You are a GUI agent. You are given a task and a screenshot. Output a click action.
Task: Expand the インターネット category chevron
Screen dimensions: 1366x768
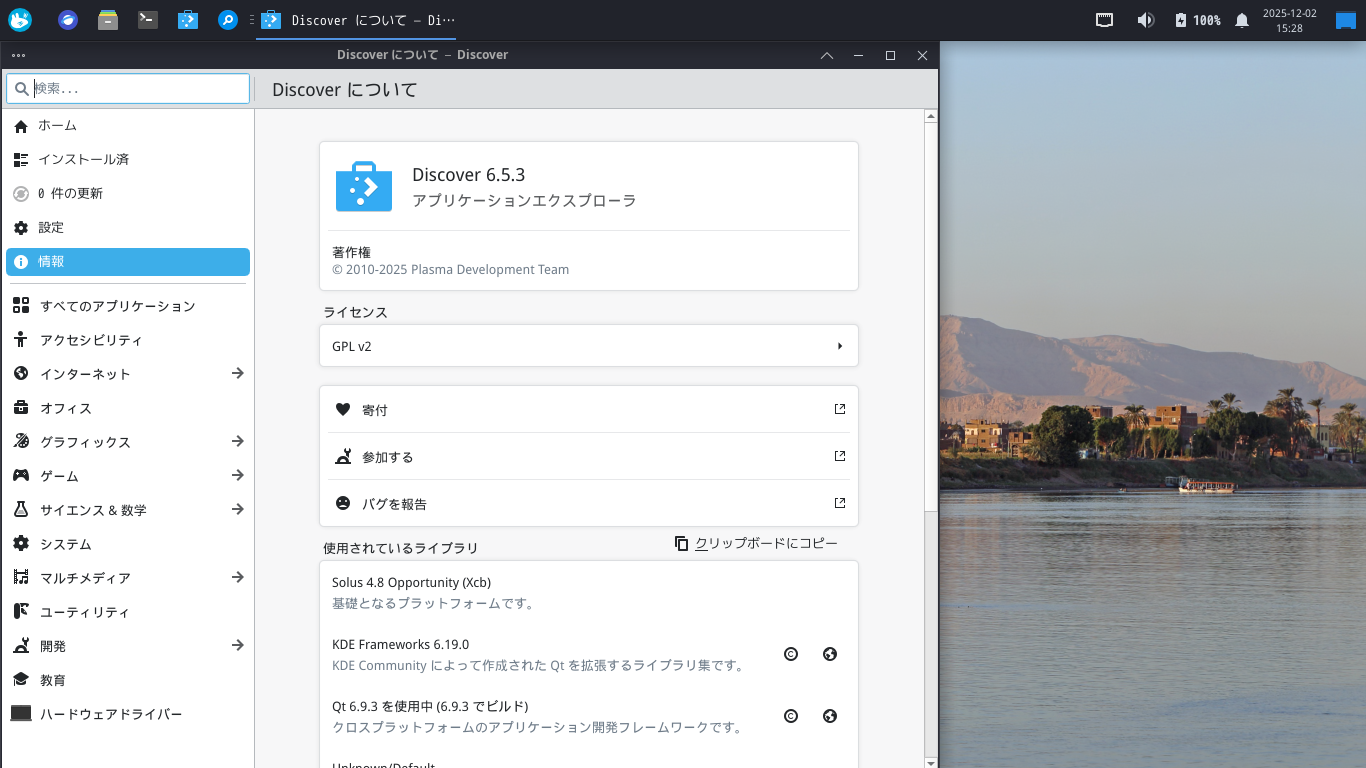[x=237, y=373]
